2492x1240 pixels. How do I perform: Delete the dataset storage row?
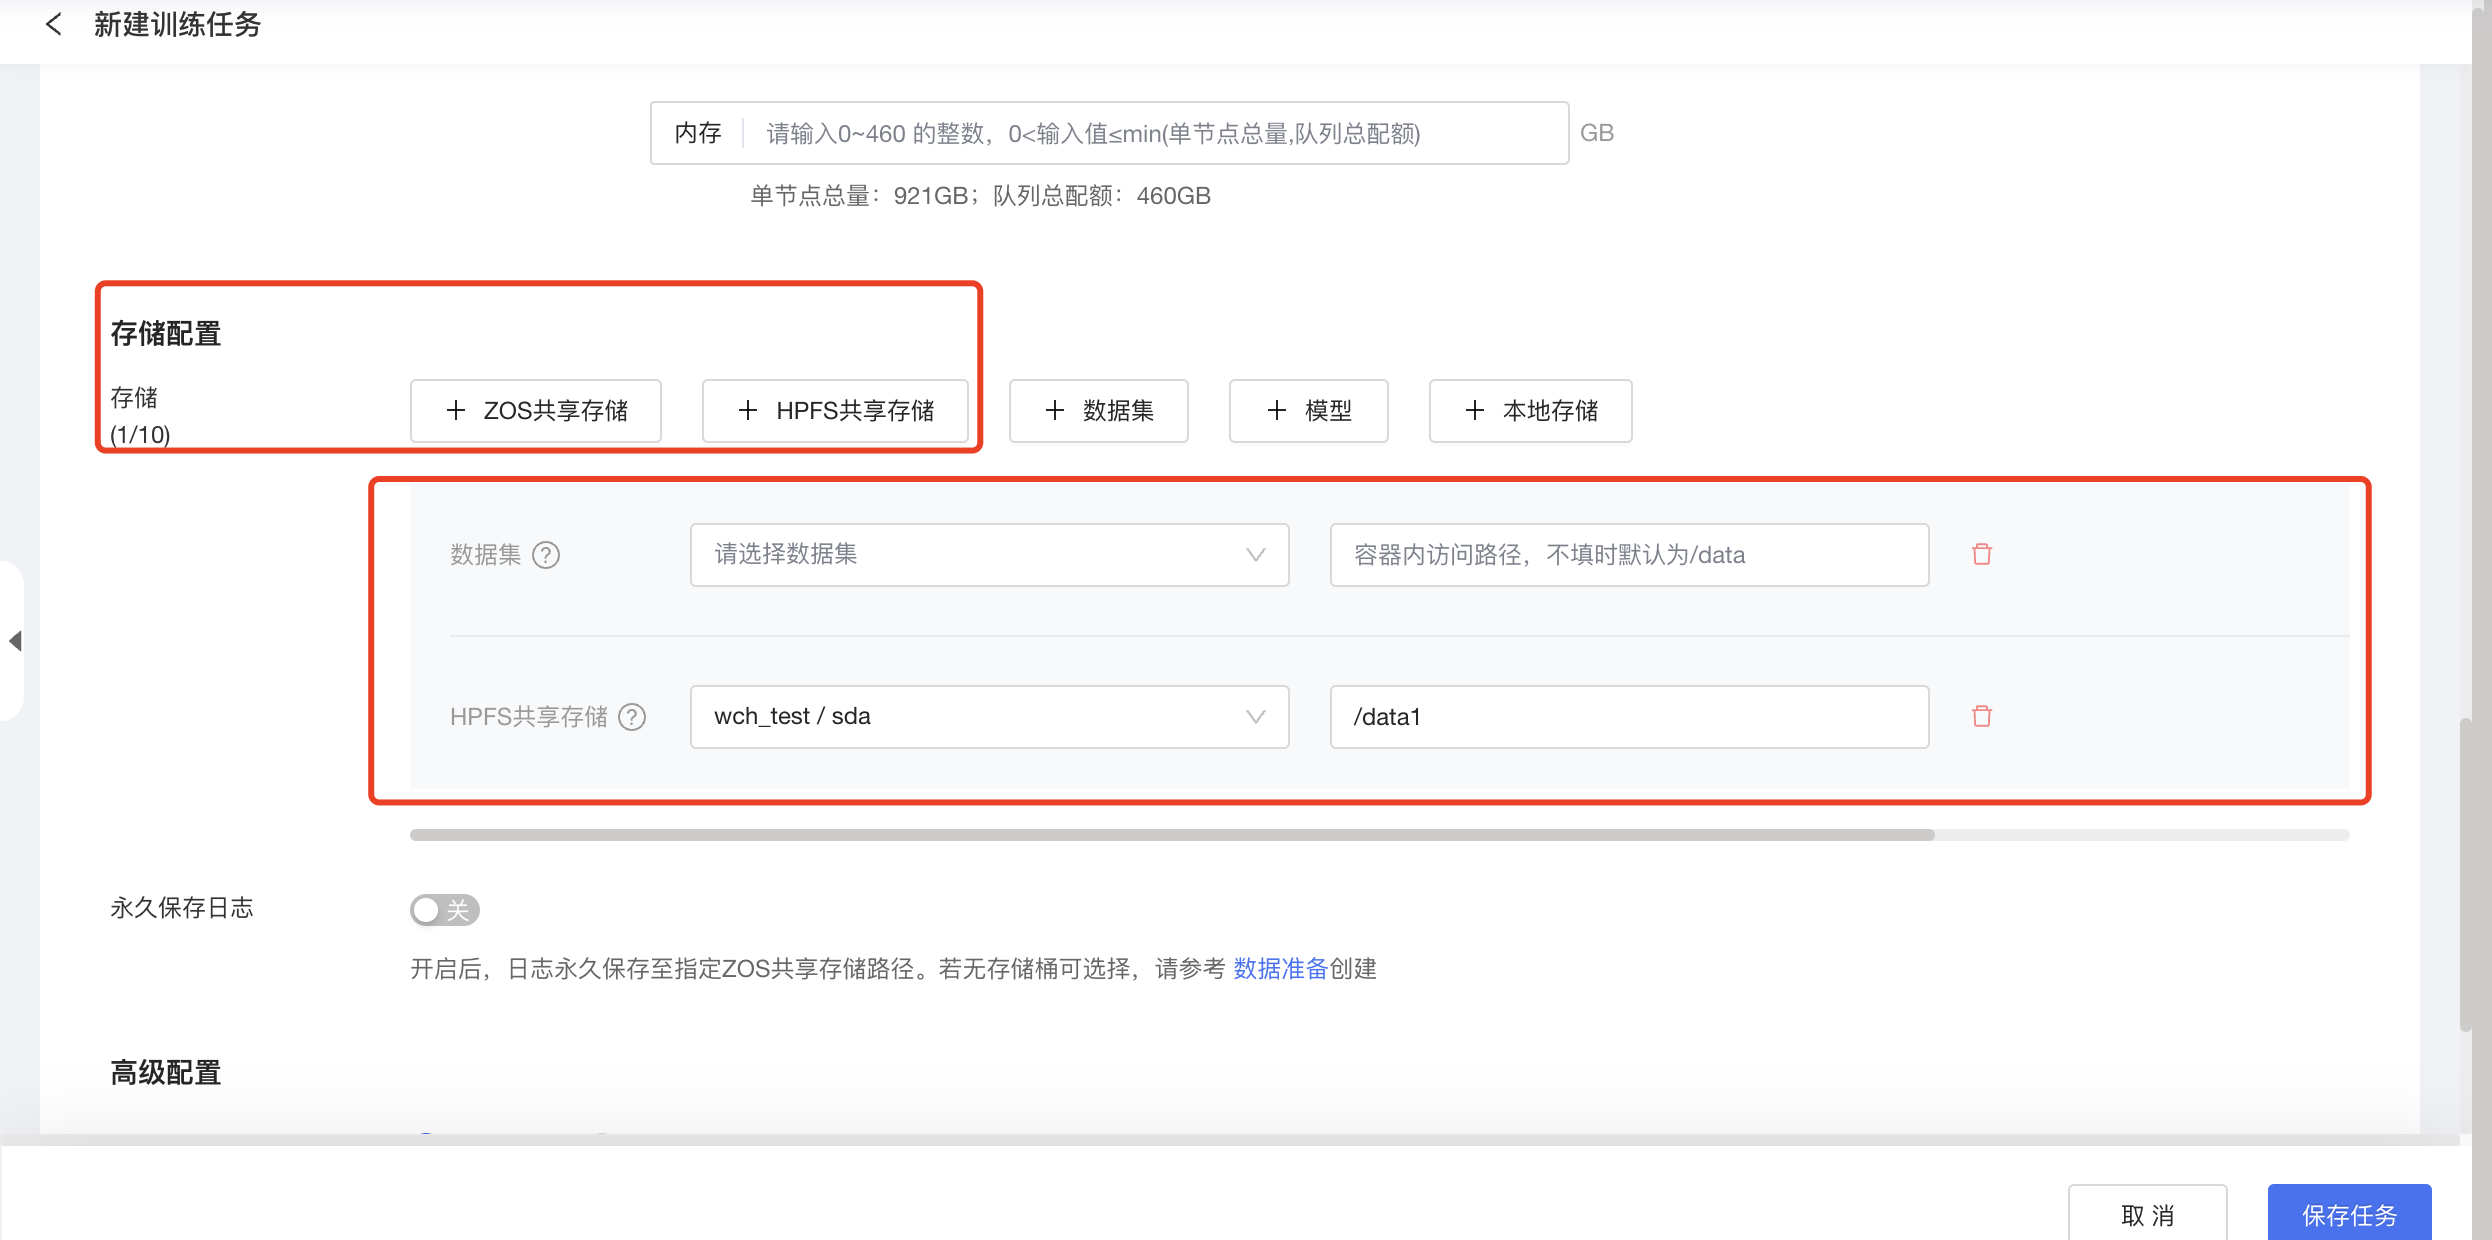point(1981,554)
